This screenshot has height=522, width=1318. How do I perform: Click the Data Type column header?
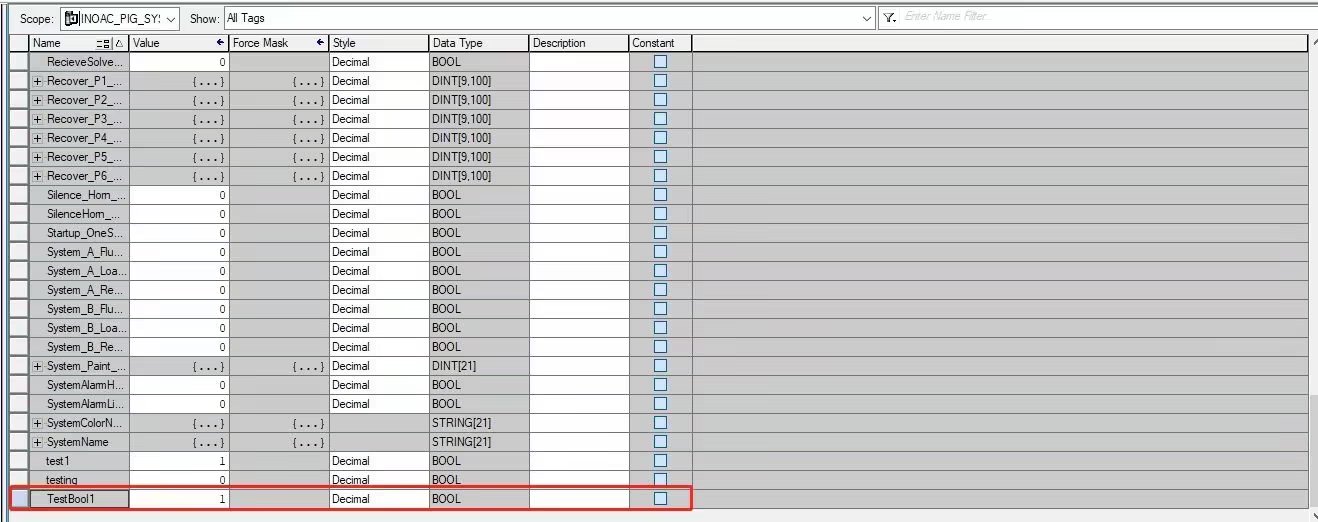tap(478, 43)
